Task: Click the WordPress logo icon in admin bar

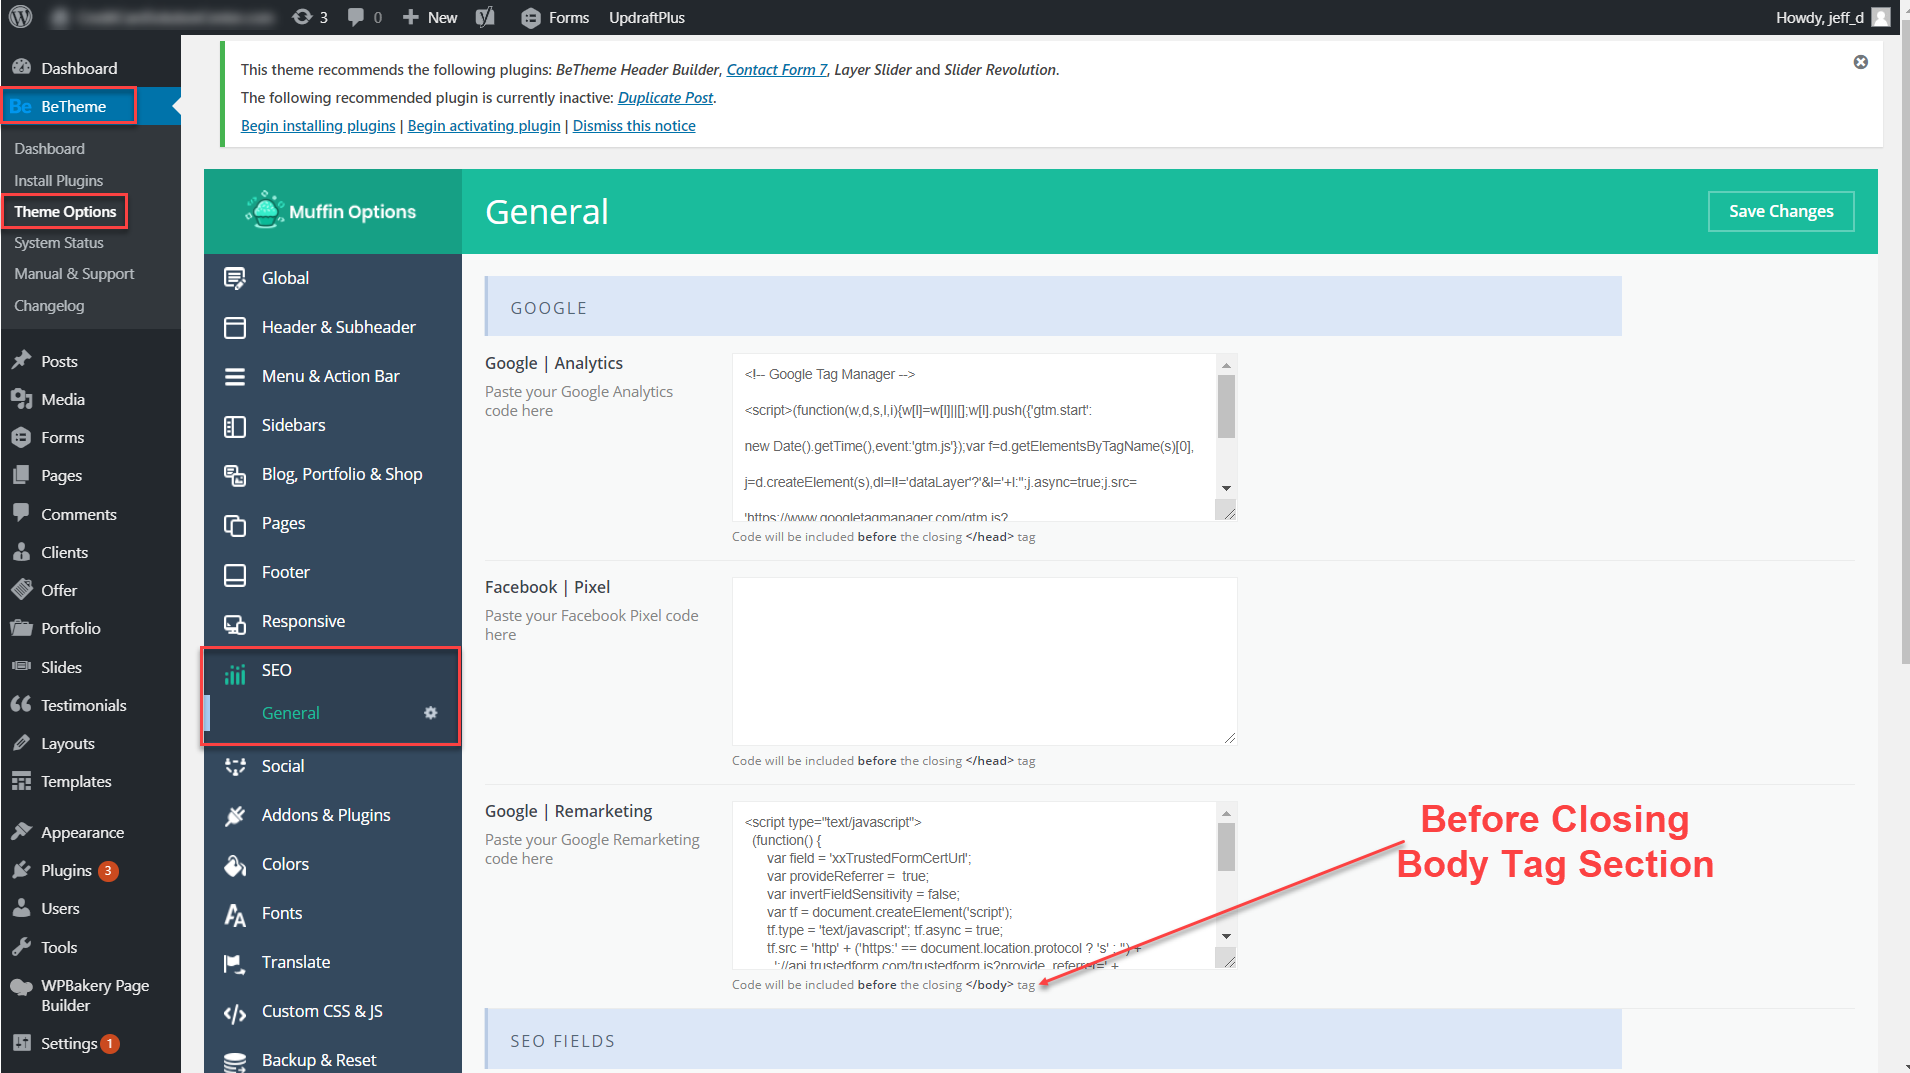Action: (21, 17)
